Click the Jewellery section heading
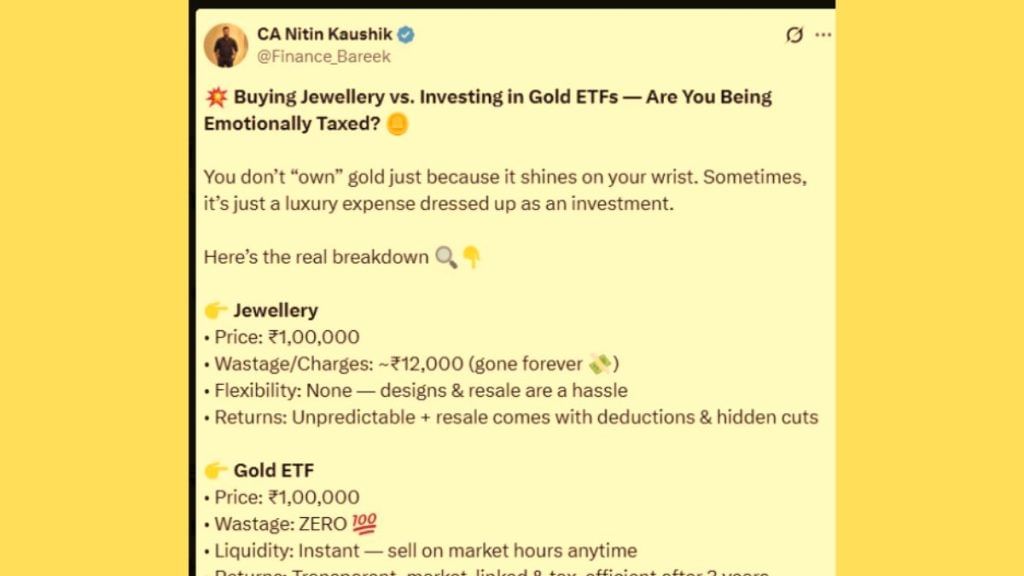 (x=276, y=310)
